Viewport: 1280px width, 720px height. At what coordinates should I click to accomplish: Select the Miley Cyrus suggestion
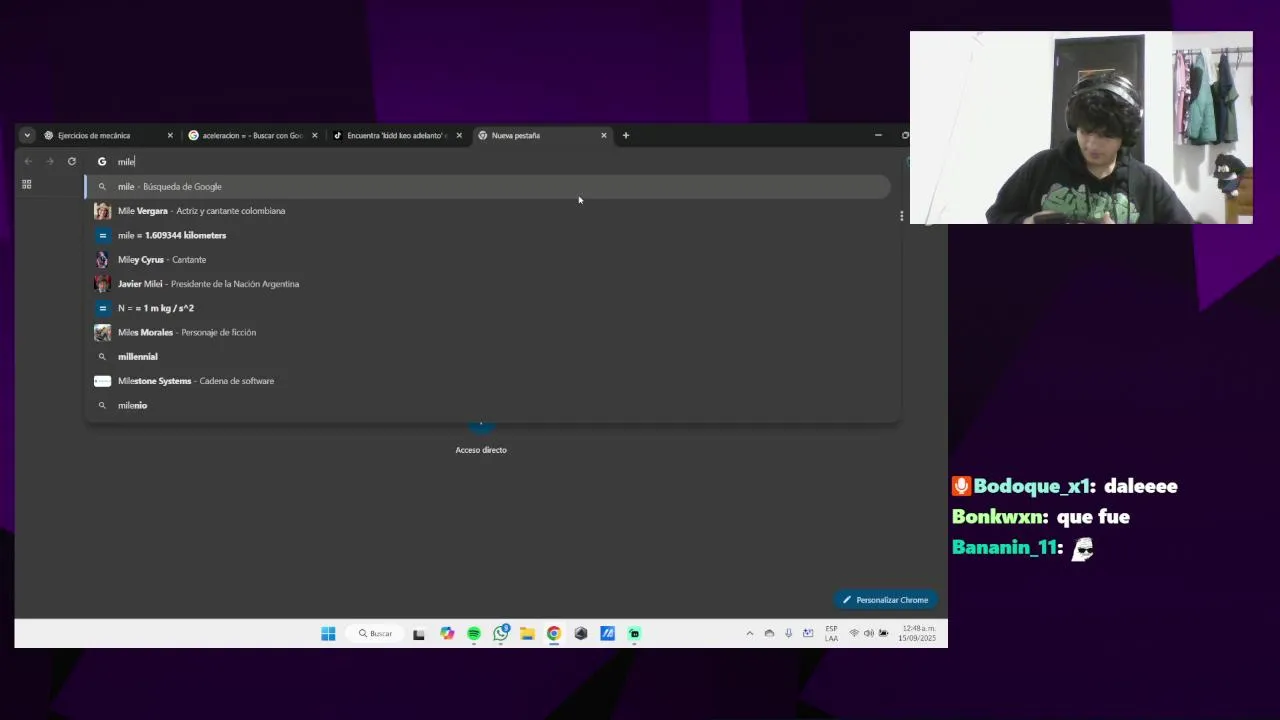tap(488, 259)
